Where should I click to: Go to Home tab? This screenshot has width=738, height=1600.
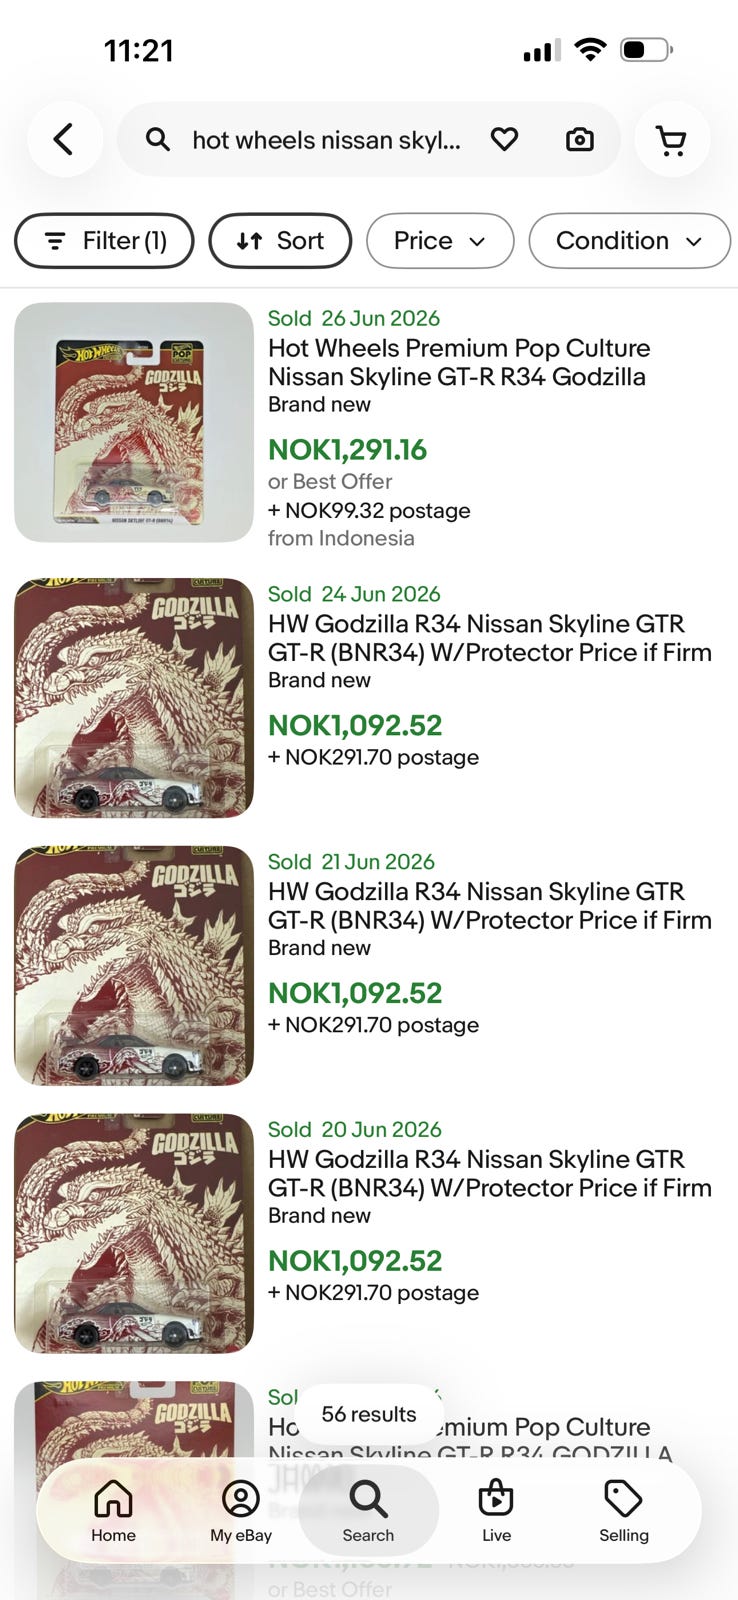tap(113, 1511)
